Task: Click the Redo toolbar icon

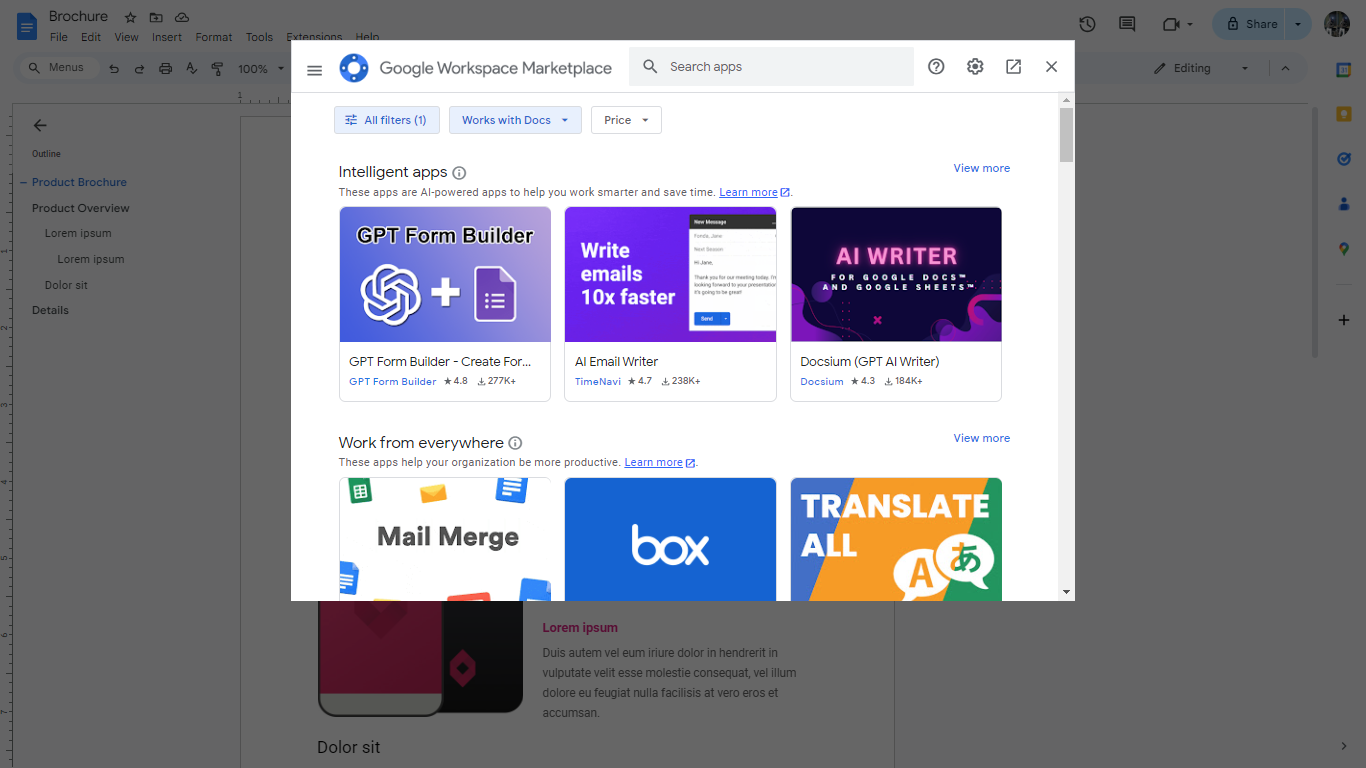Action: (x=139, y=69)
